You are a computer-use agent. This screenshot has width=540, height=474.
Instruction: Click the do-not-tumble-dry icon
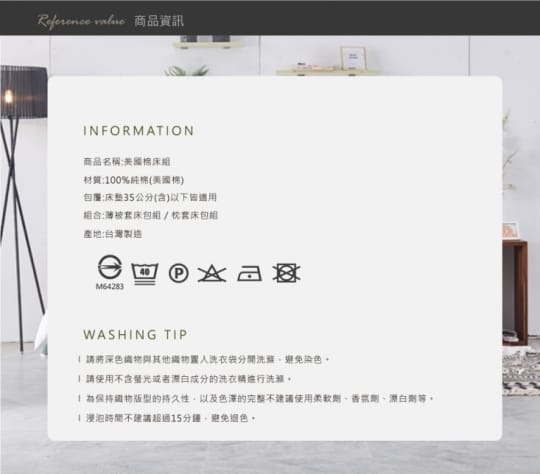(286, 273)
